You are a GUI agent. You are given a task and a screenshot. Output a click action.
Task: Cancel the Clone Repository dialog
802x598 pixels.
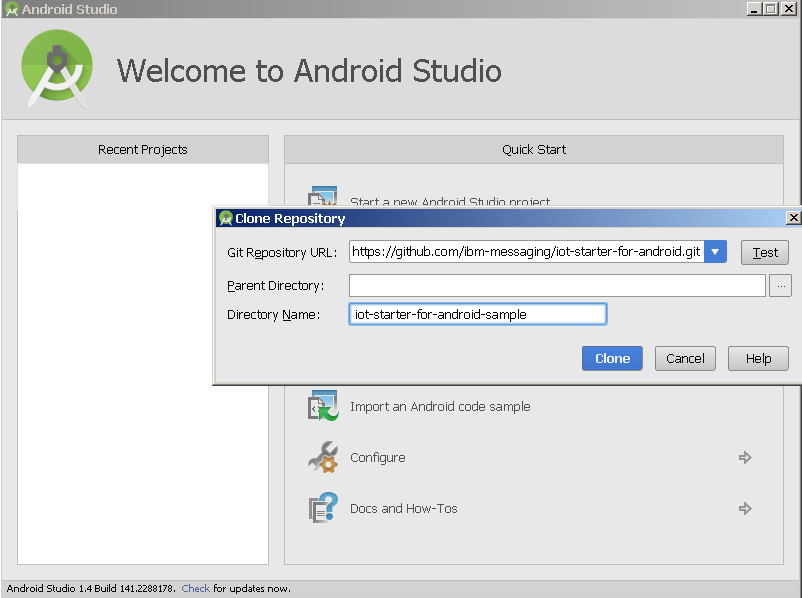(685, 358)
